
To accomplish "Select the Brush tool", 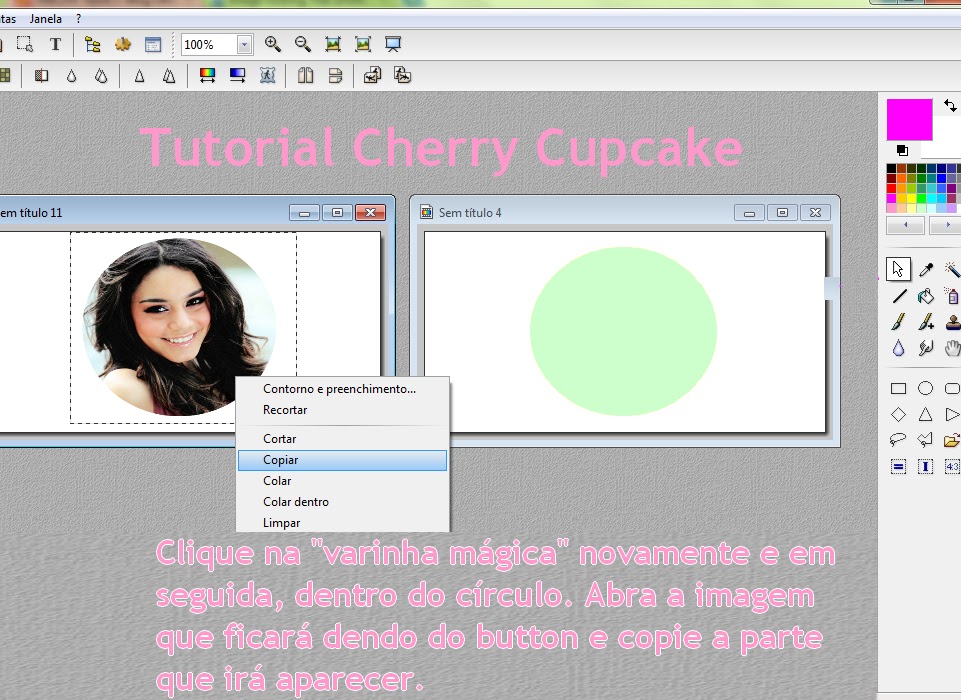I will click(898, 322).
